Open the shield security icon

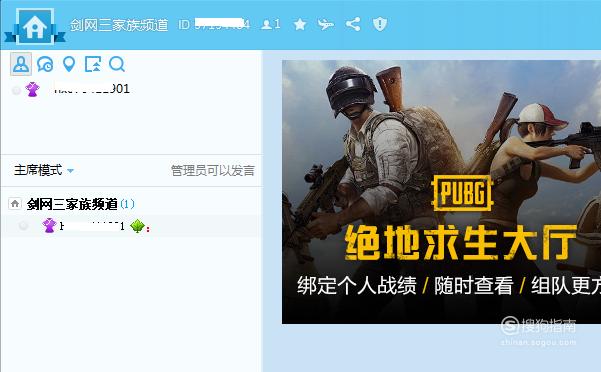(380, 24)
